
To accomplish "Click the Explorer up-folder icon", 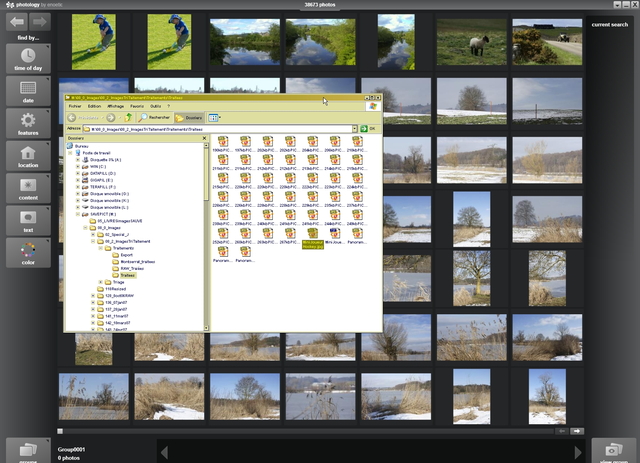I will tap(128, 117).
